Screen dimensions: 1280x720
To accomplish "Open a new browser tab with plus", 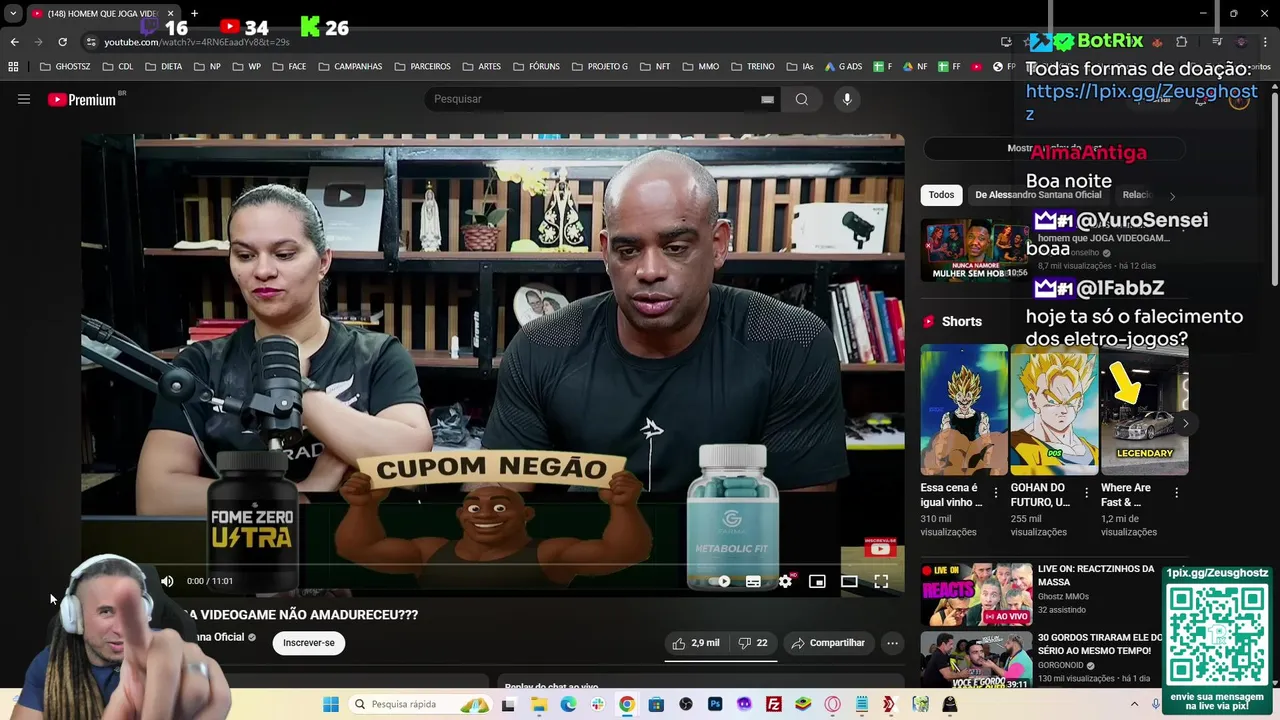I will [x=194, y=13].
